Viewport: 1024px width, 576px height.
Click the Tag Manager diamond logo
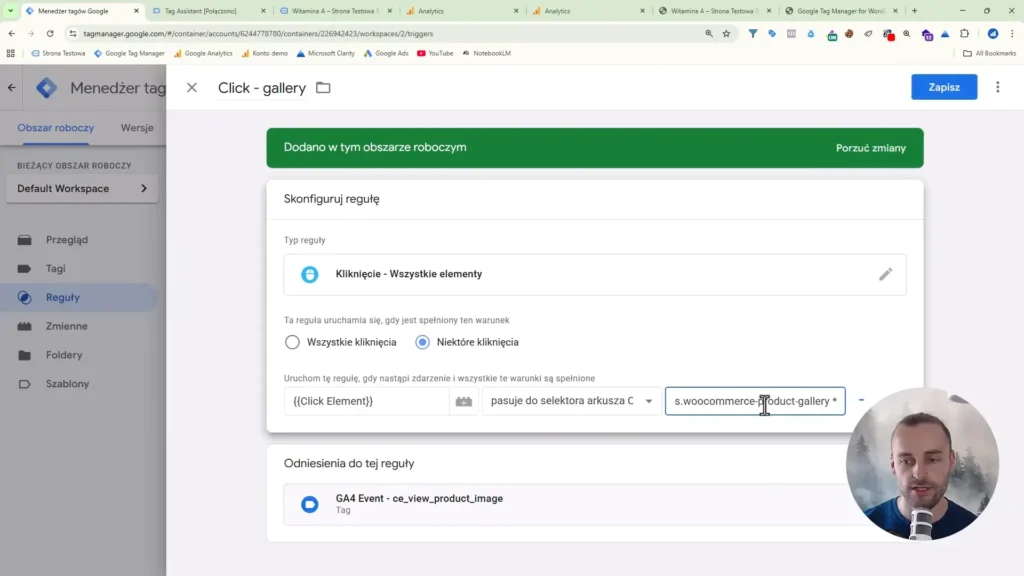46,88
